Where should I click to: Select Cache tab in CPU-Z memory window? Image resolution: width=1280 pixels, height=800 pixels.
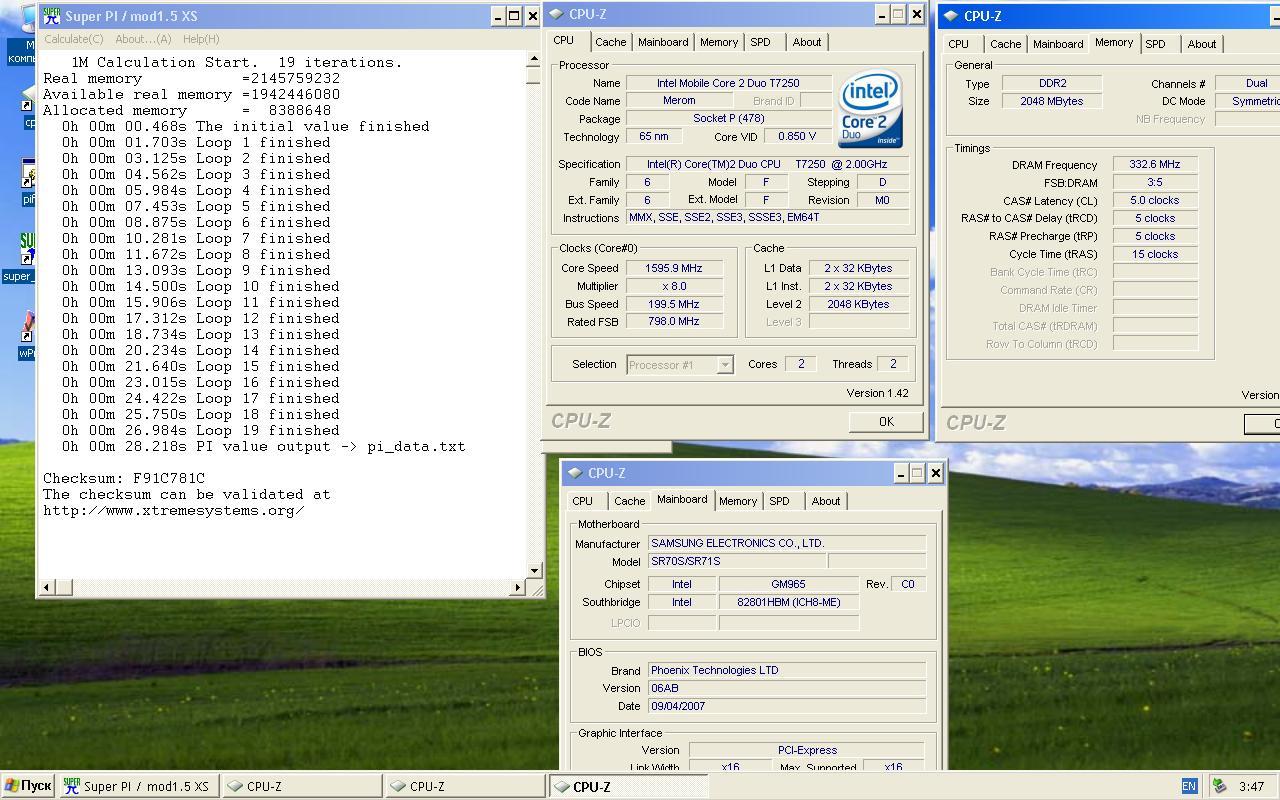(x=1005, y=44)
